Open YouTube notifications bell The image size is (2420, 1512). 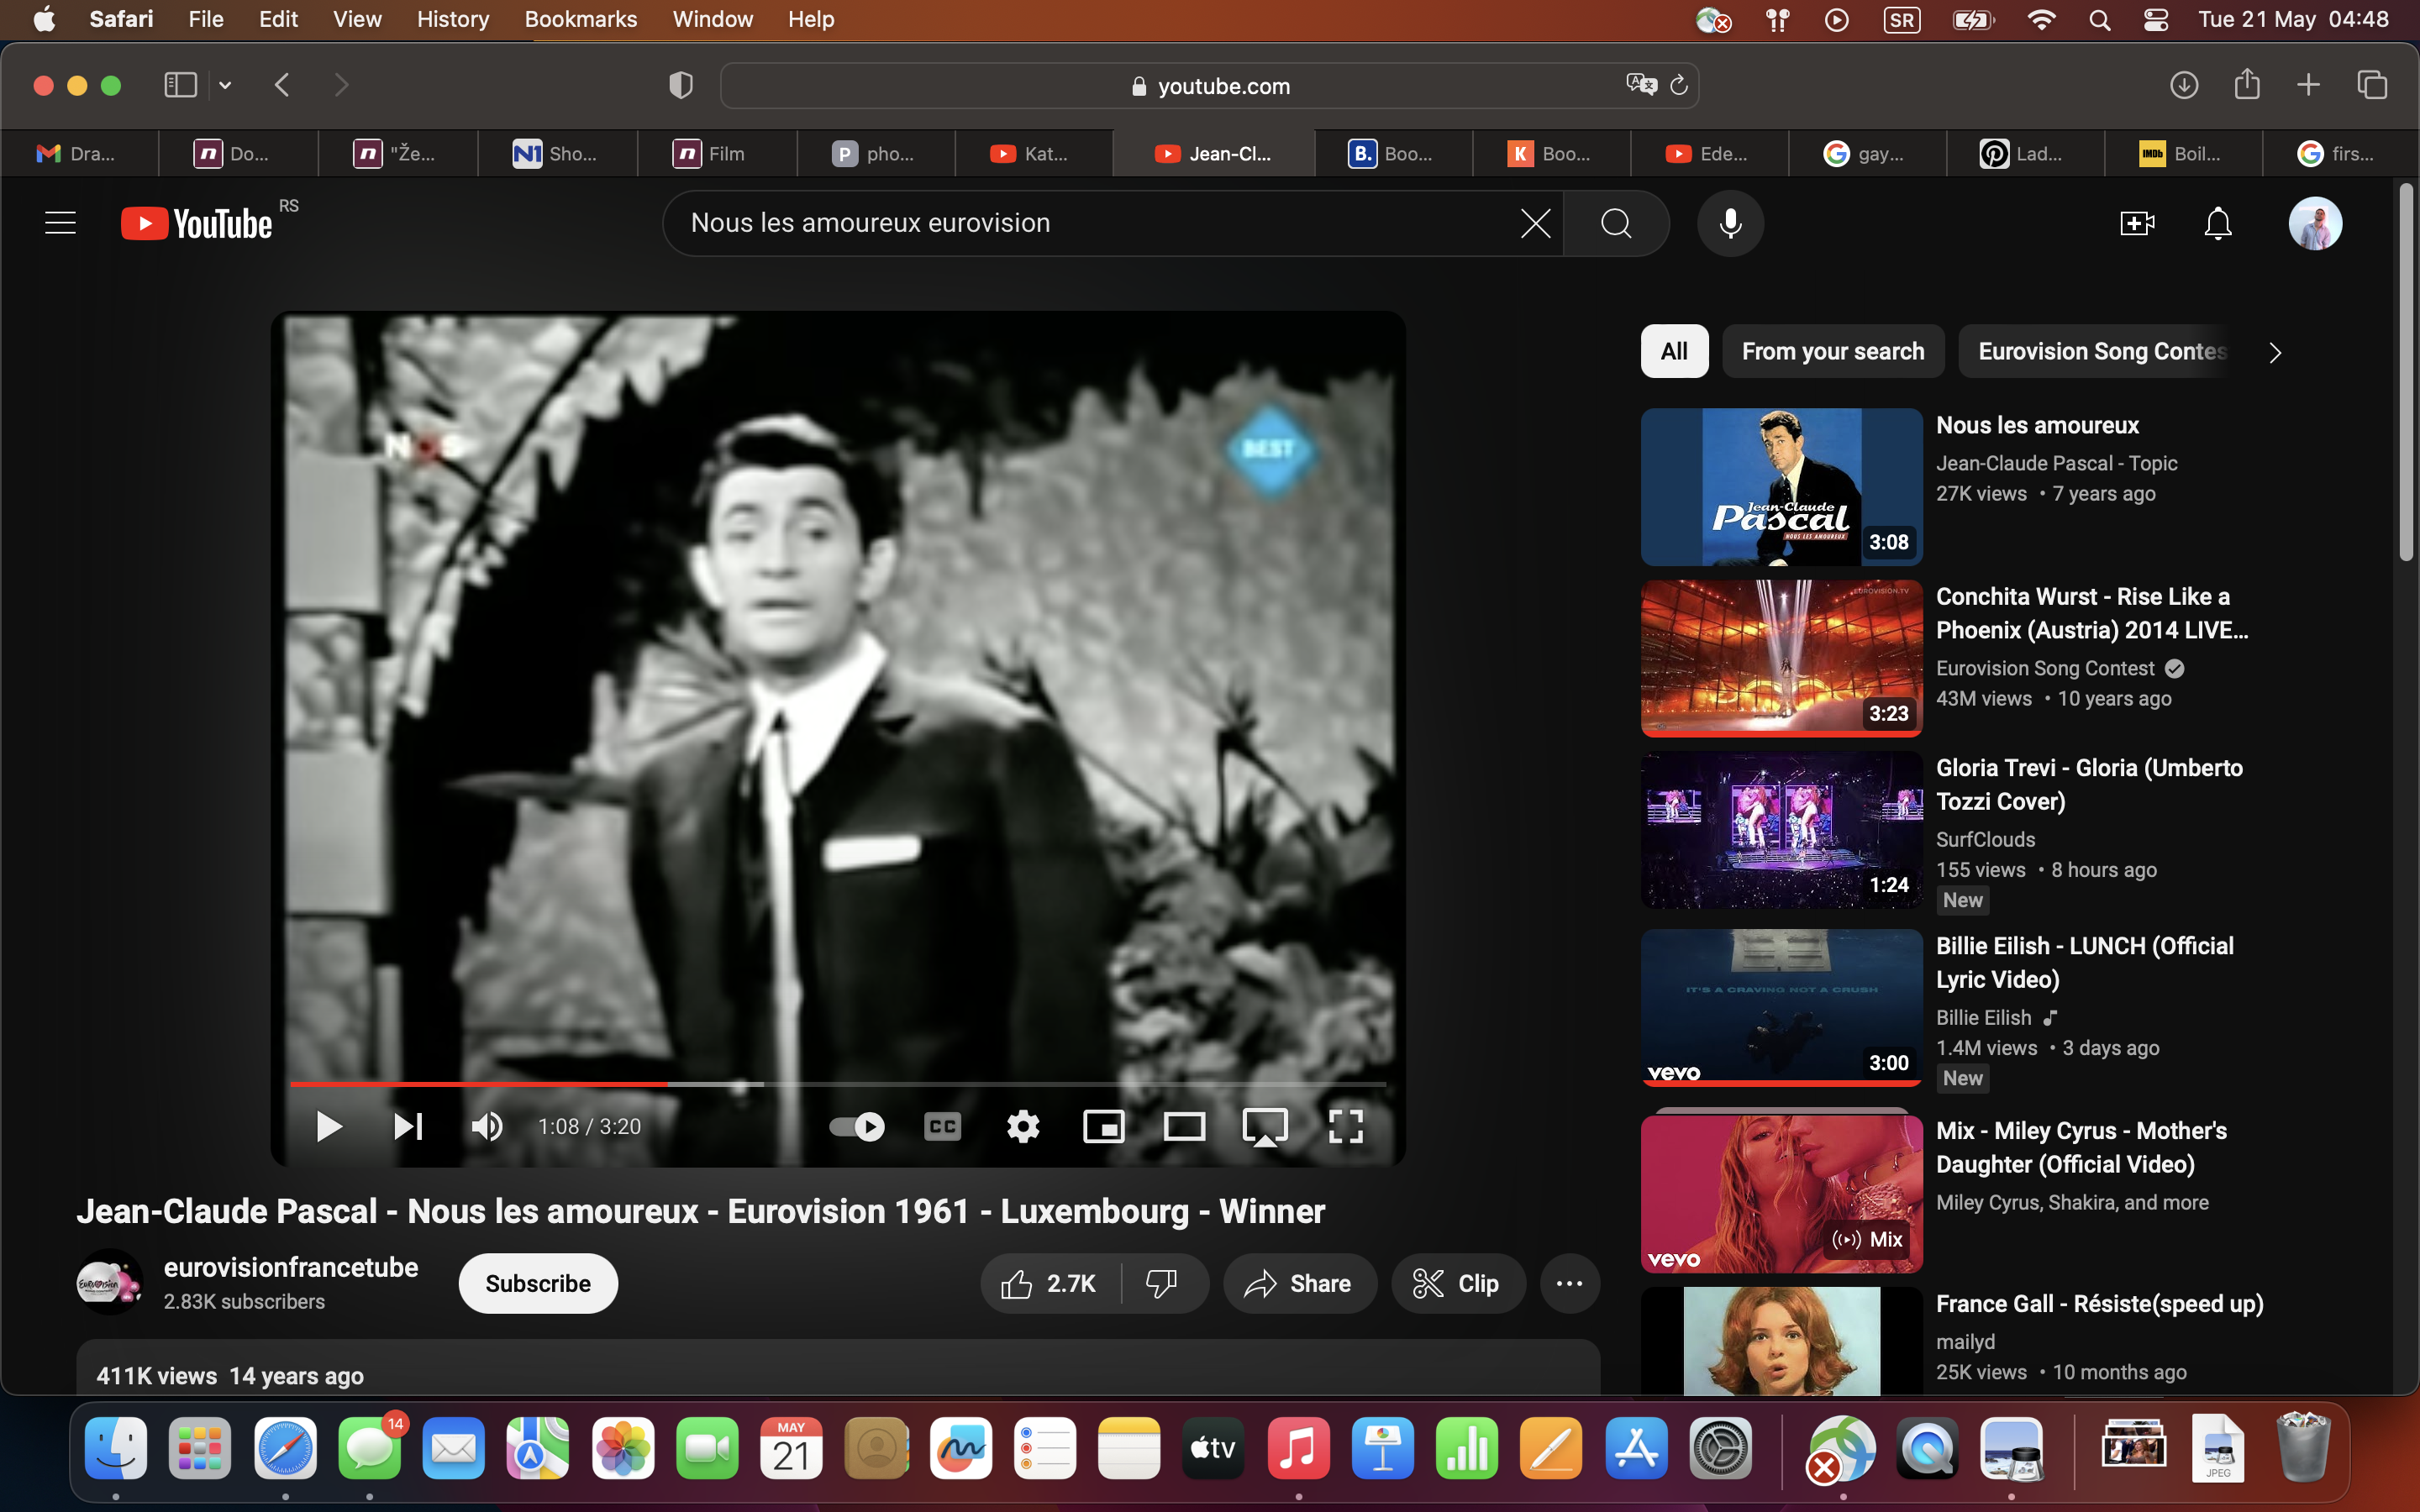click(2218, 223)
